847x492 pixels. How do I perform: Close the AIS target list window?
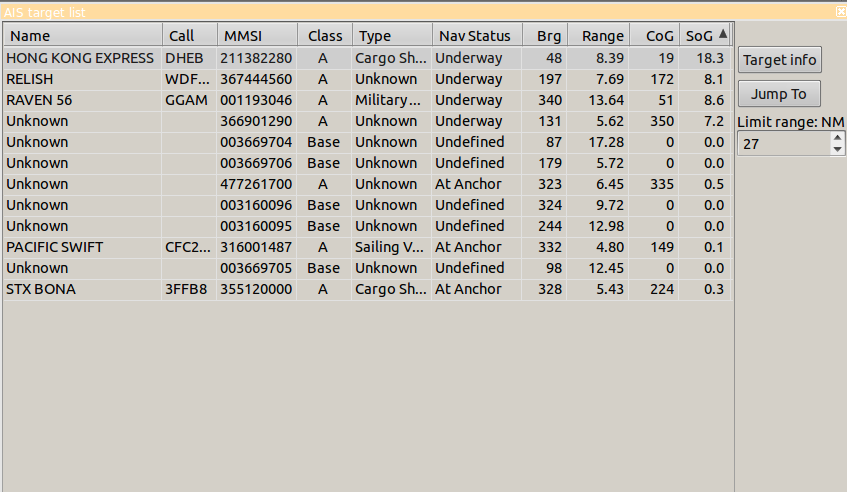[x=840, y=11]
